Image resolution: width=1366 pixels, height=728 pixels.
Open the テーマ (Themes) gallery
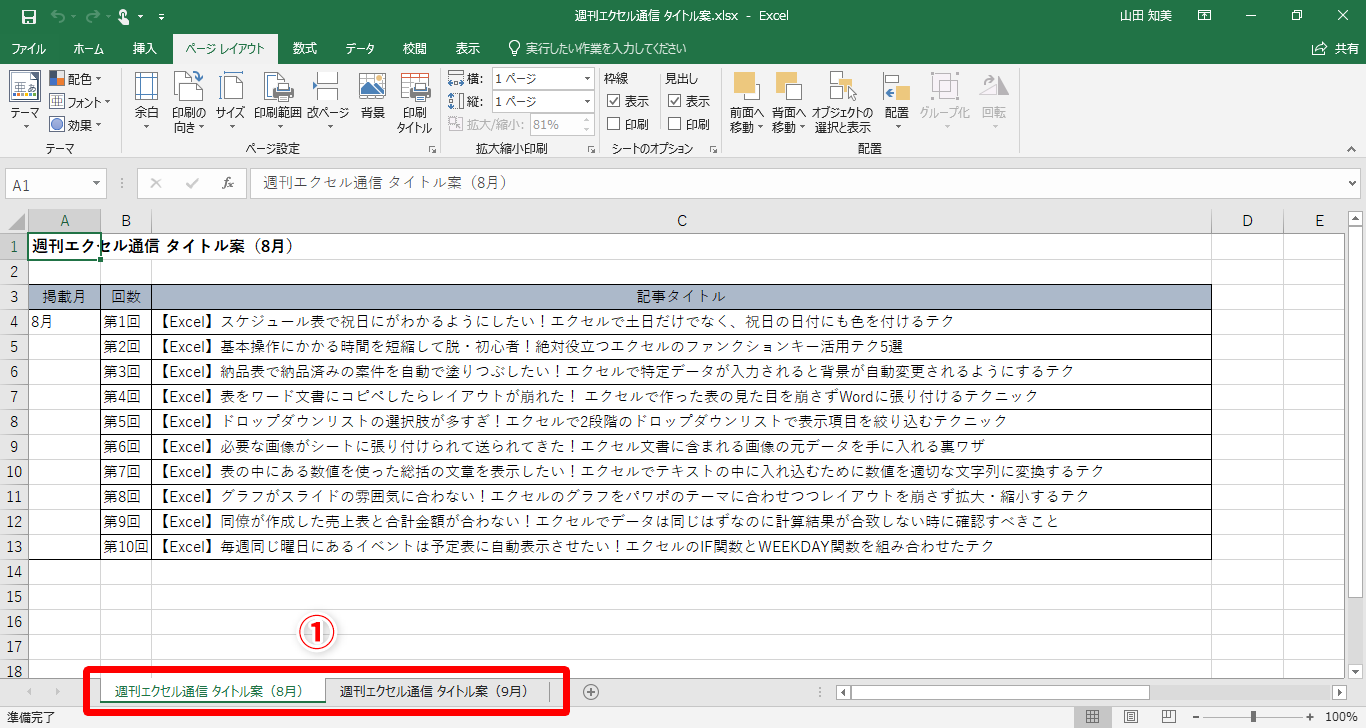point(25,101)
